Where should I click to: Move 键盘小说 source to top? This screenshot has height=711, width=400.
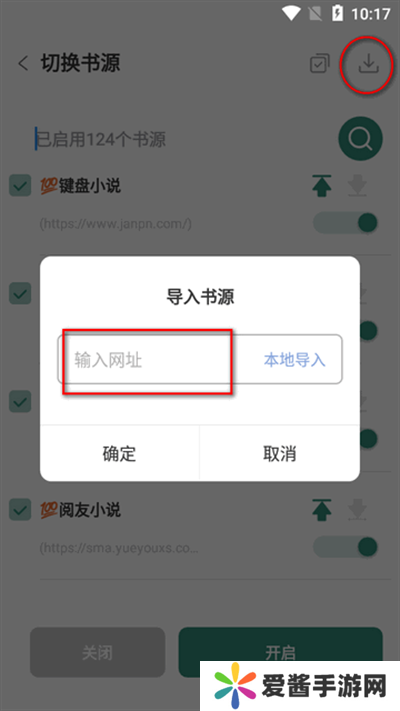[x=322, y=186]
